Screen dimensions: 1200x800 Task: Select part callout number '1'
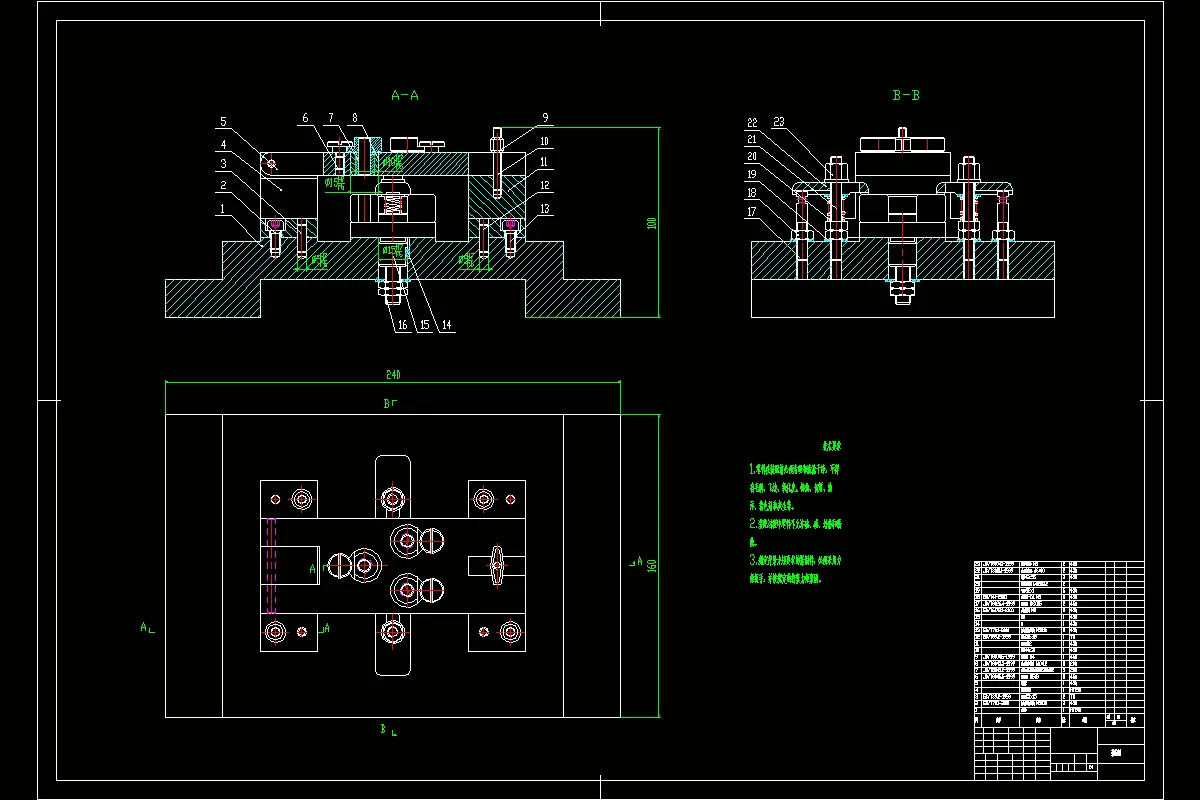[x=224, y=209]
